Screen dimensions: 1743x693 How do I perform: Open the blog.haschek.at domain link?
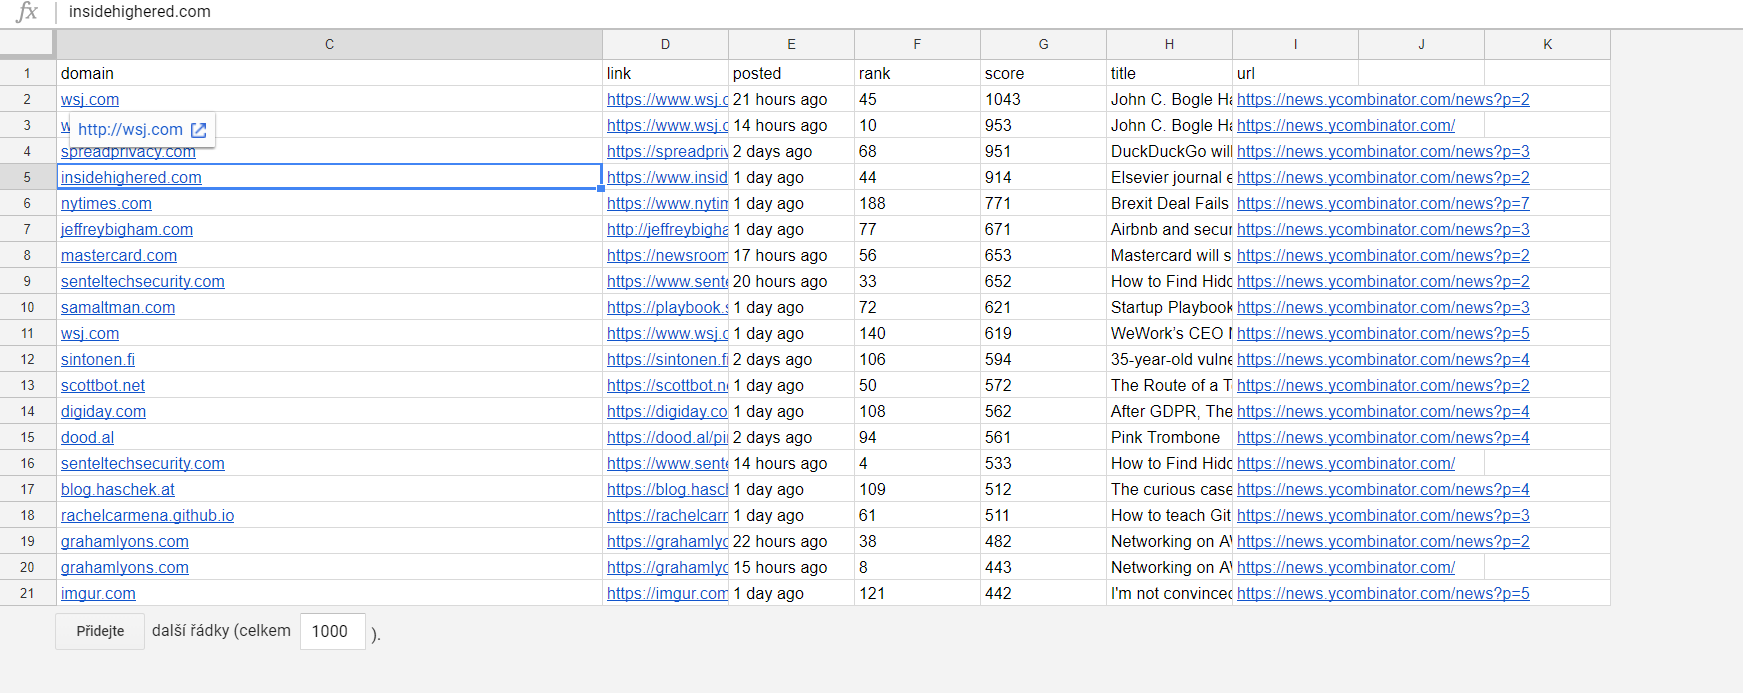coord(118,489)
